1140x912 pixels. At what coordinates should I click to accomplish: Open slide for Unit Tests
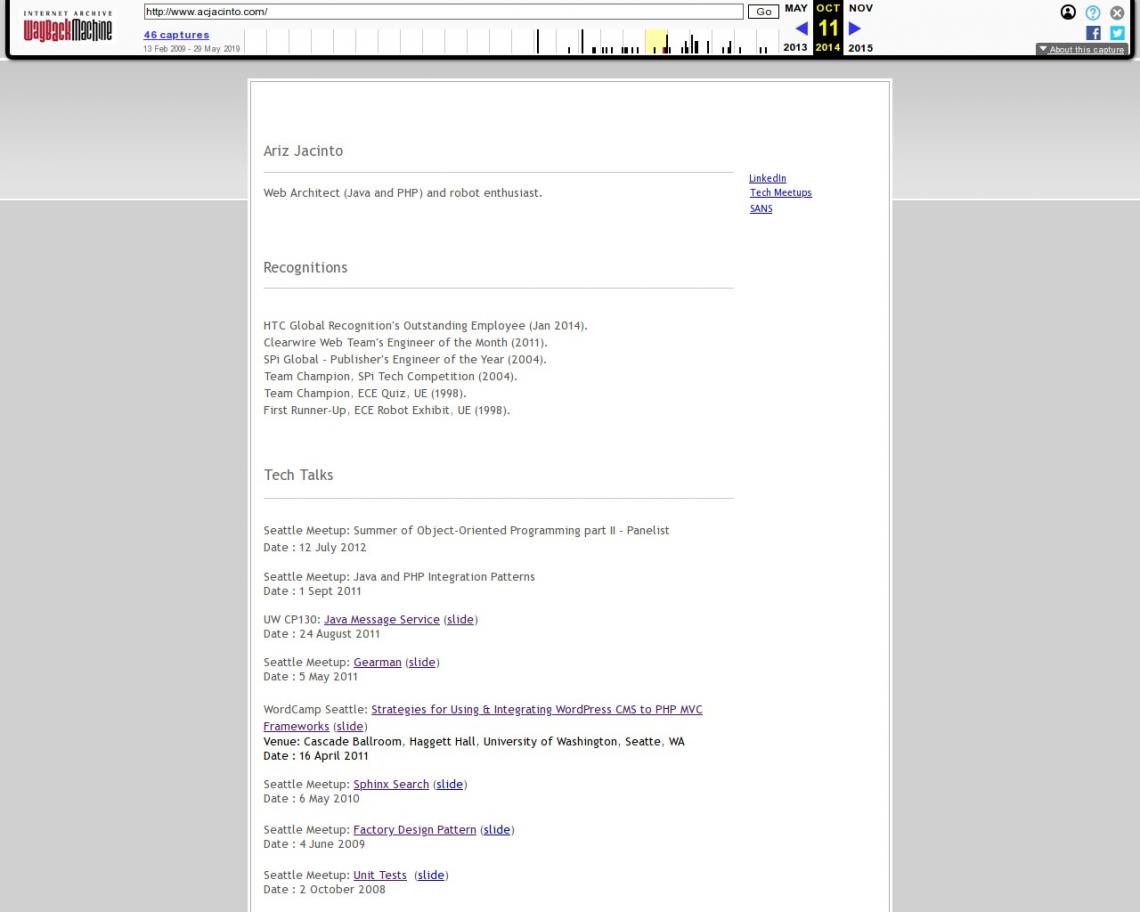click(430, 876)
